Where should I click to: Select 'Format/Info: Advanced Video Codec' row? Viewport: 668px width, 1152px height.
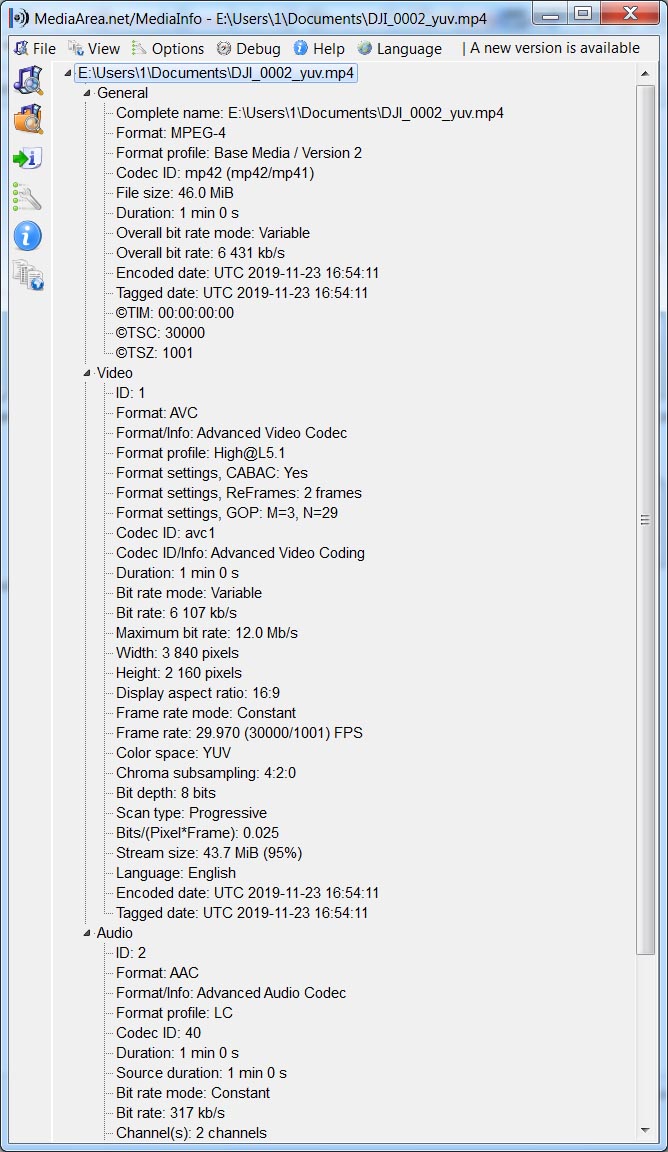tap(231, 433)
